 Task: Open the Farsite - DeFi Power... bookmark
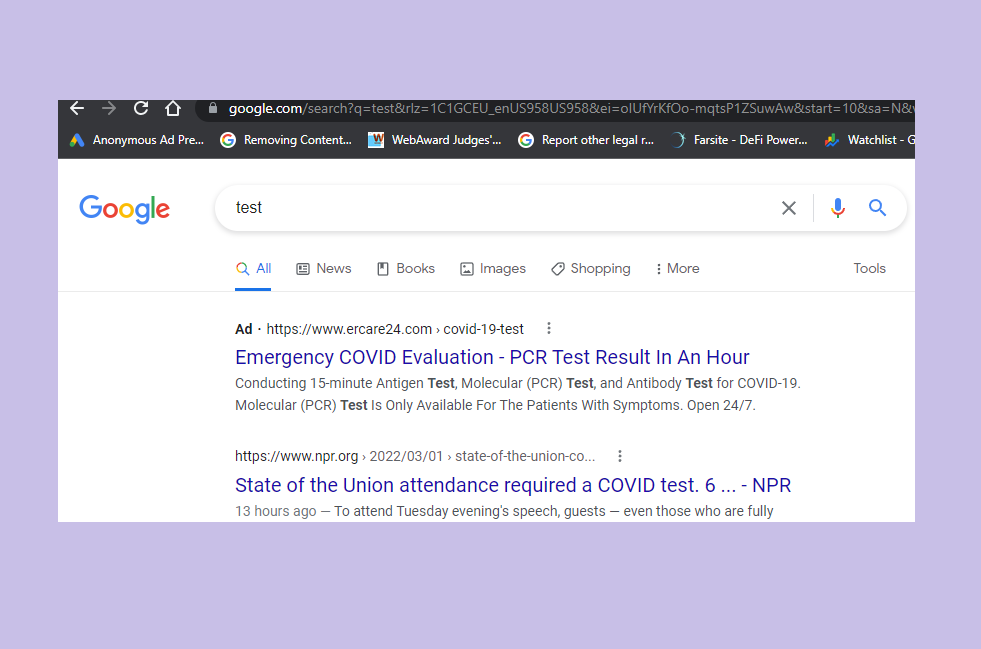coord(739,140)
